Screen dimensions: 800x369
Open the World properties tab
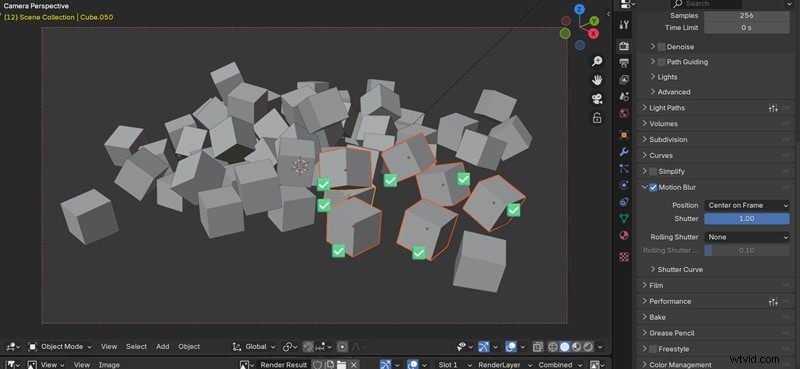click(623, 113)
